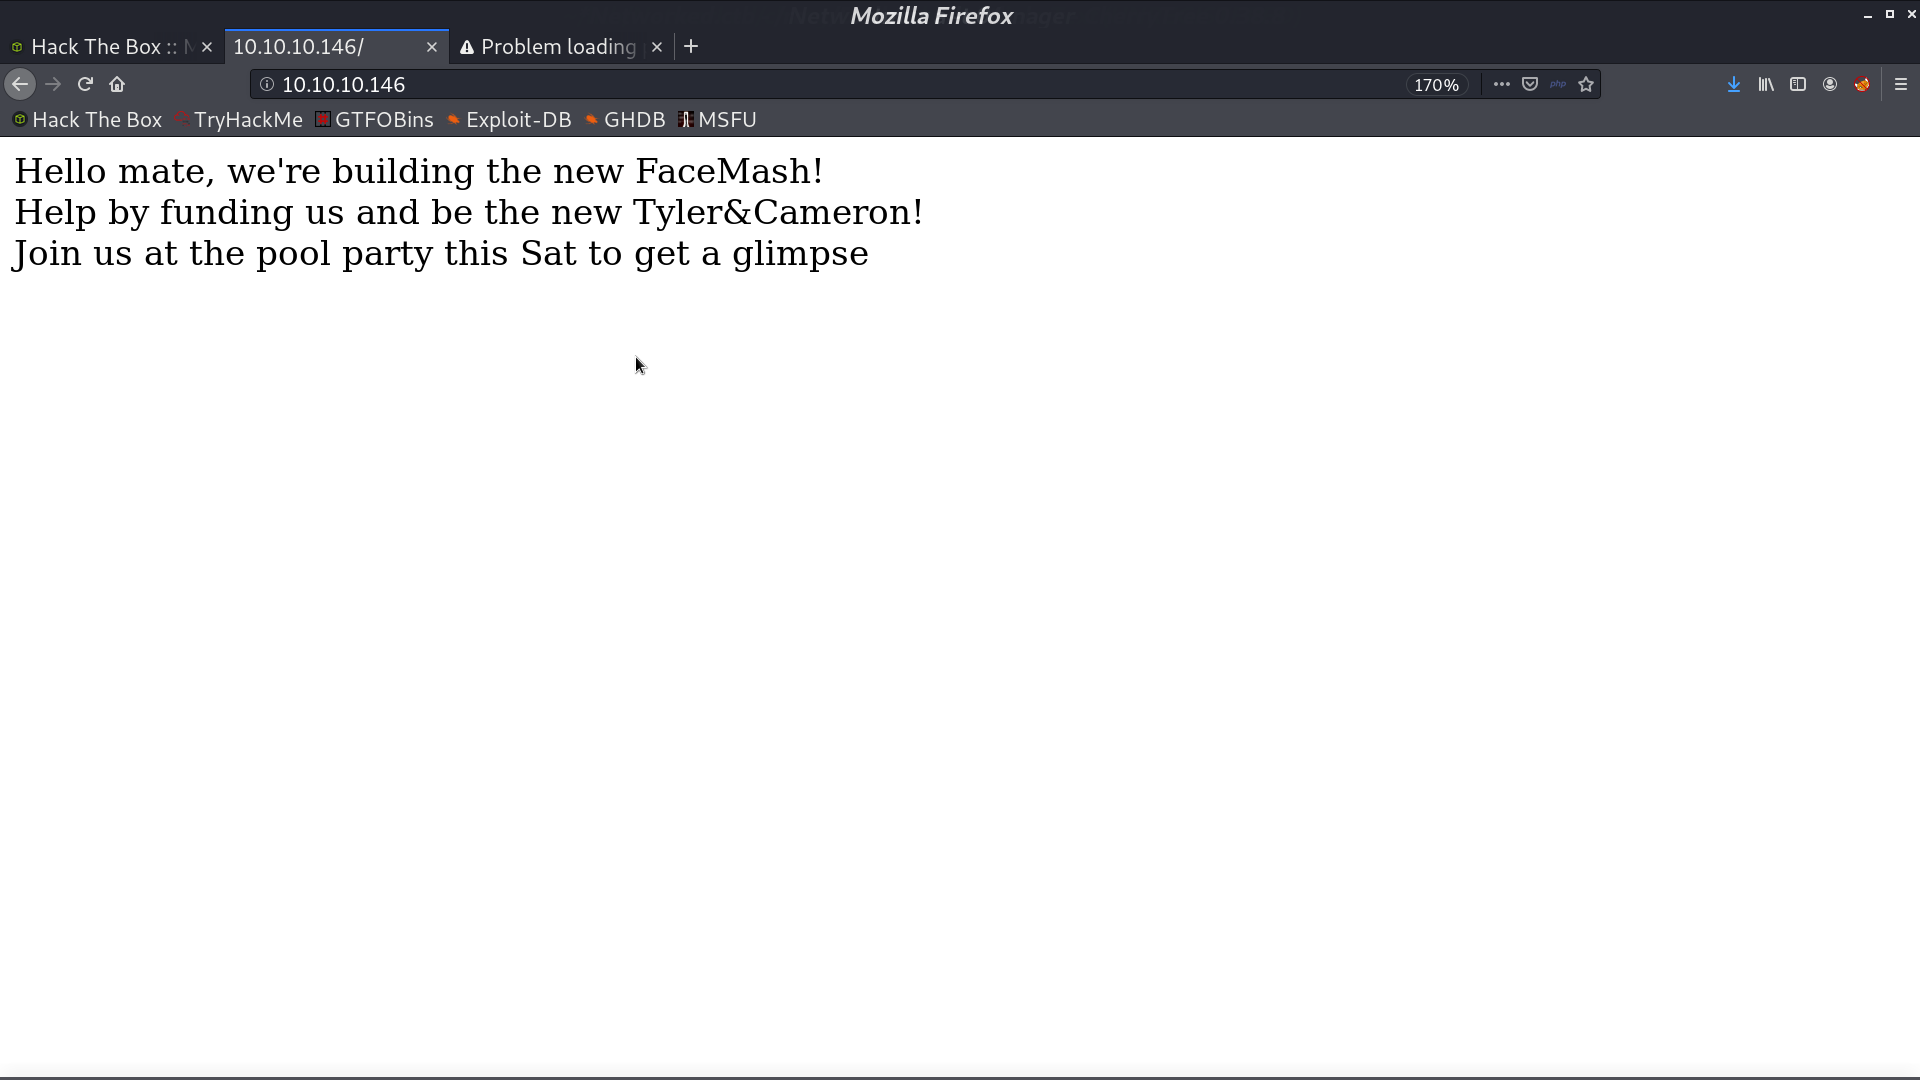
Task: Maximize the Firefox window
Action: pos(1889,15)
